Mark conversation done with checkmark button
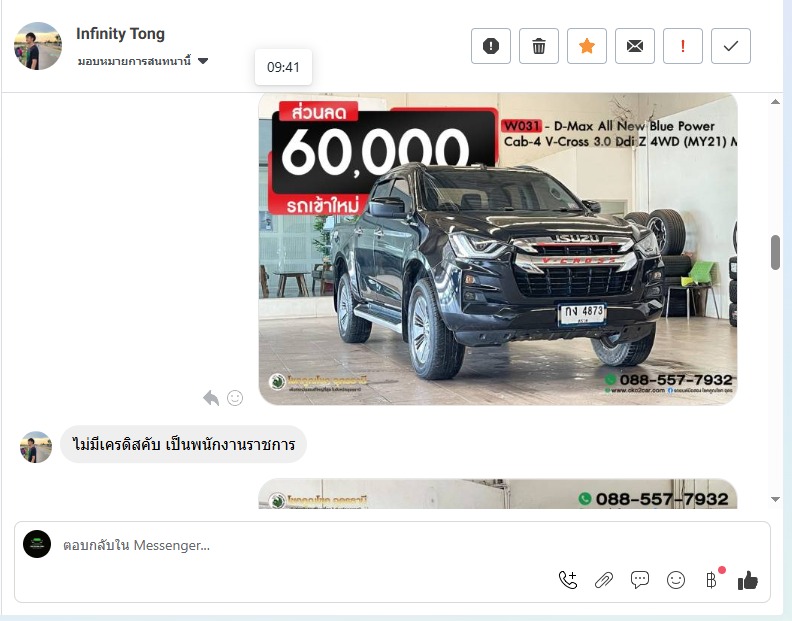The image size is (792, 621). [730, 46]
